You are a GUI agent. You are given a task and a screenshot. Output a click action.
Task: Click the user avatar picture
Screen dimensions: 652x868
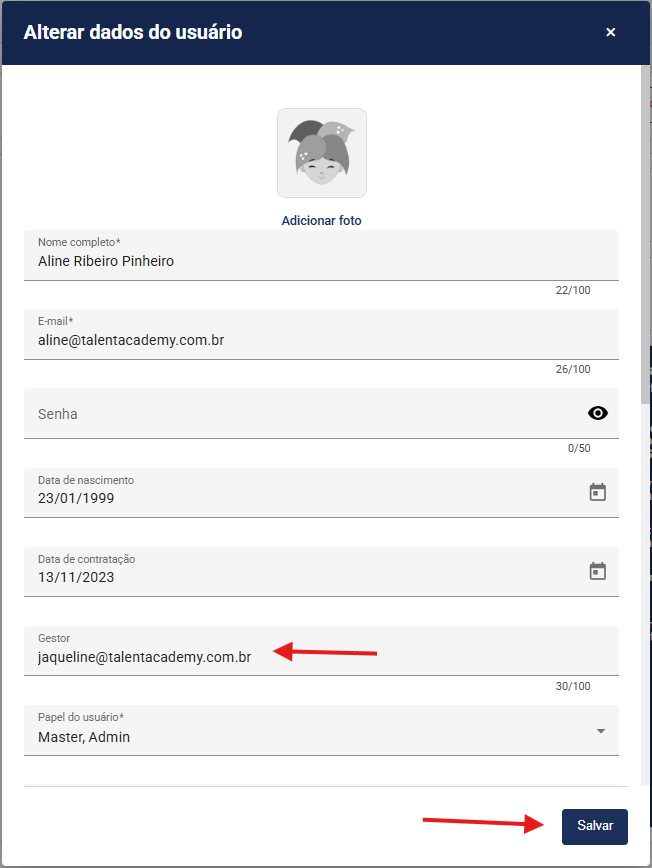(322, 153)
